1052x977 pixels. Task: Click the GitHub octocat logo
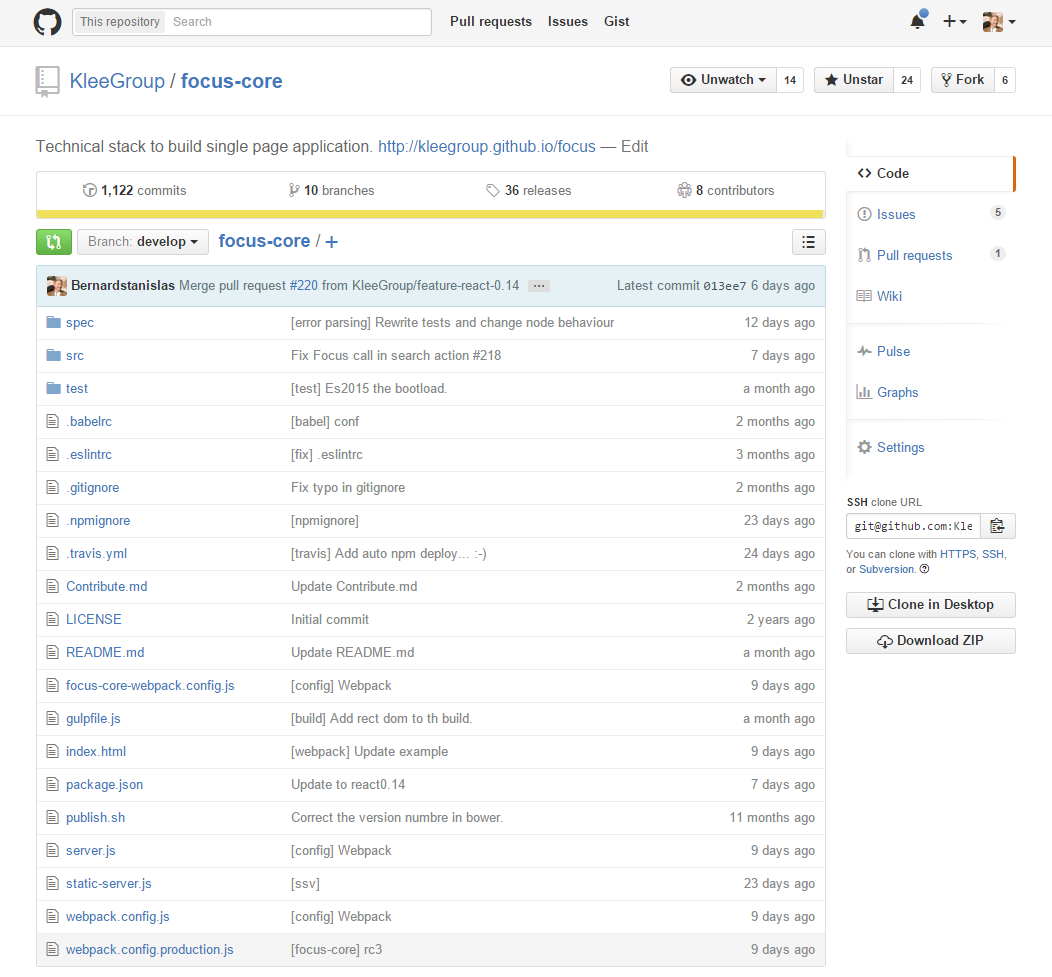pos(47,22)
